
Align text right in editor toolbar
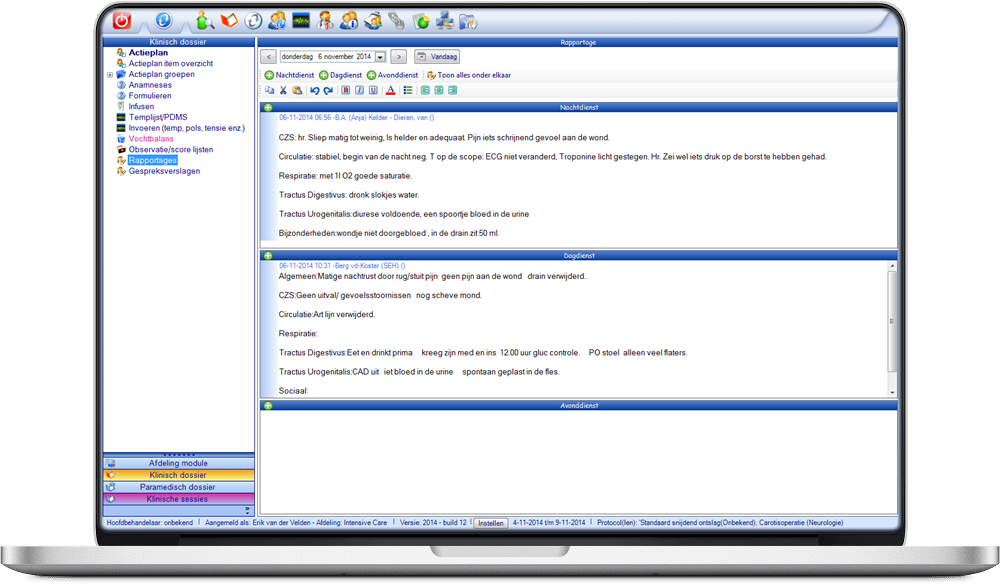coord(453,91)
